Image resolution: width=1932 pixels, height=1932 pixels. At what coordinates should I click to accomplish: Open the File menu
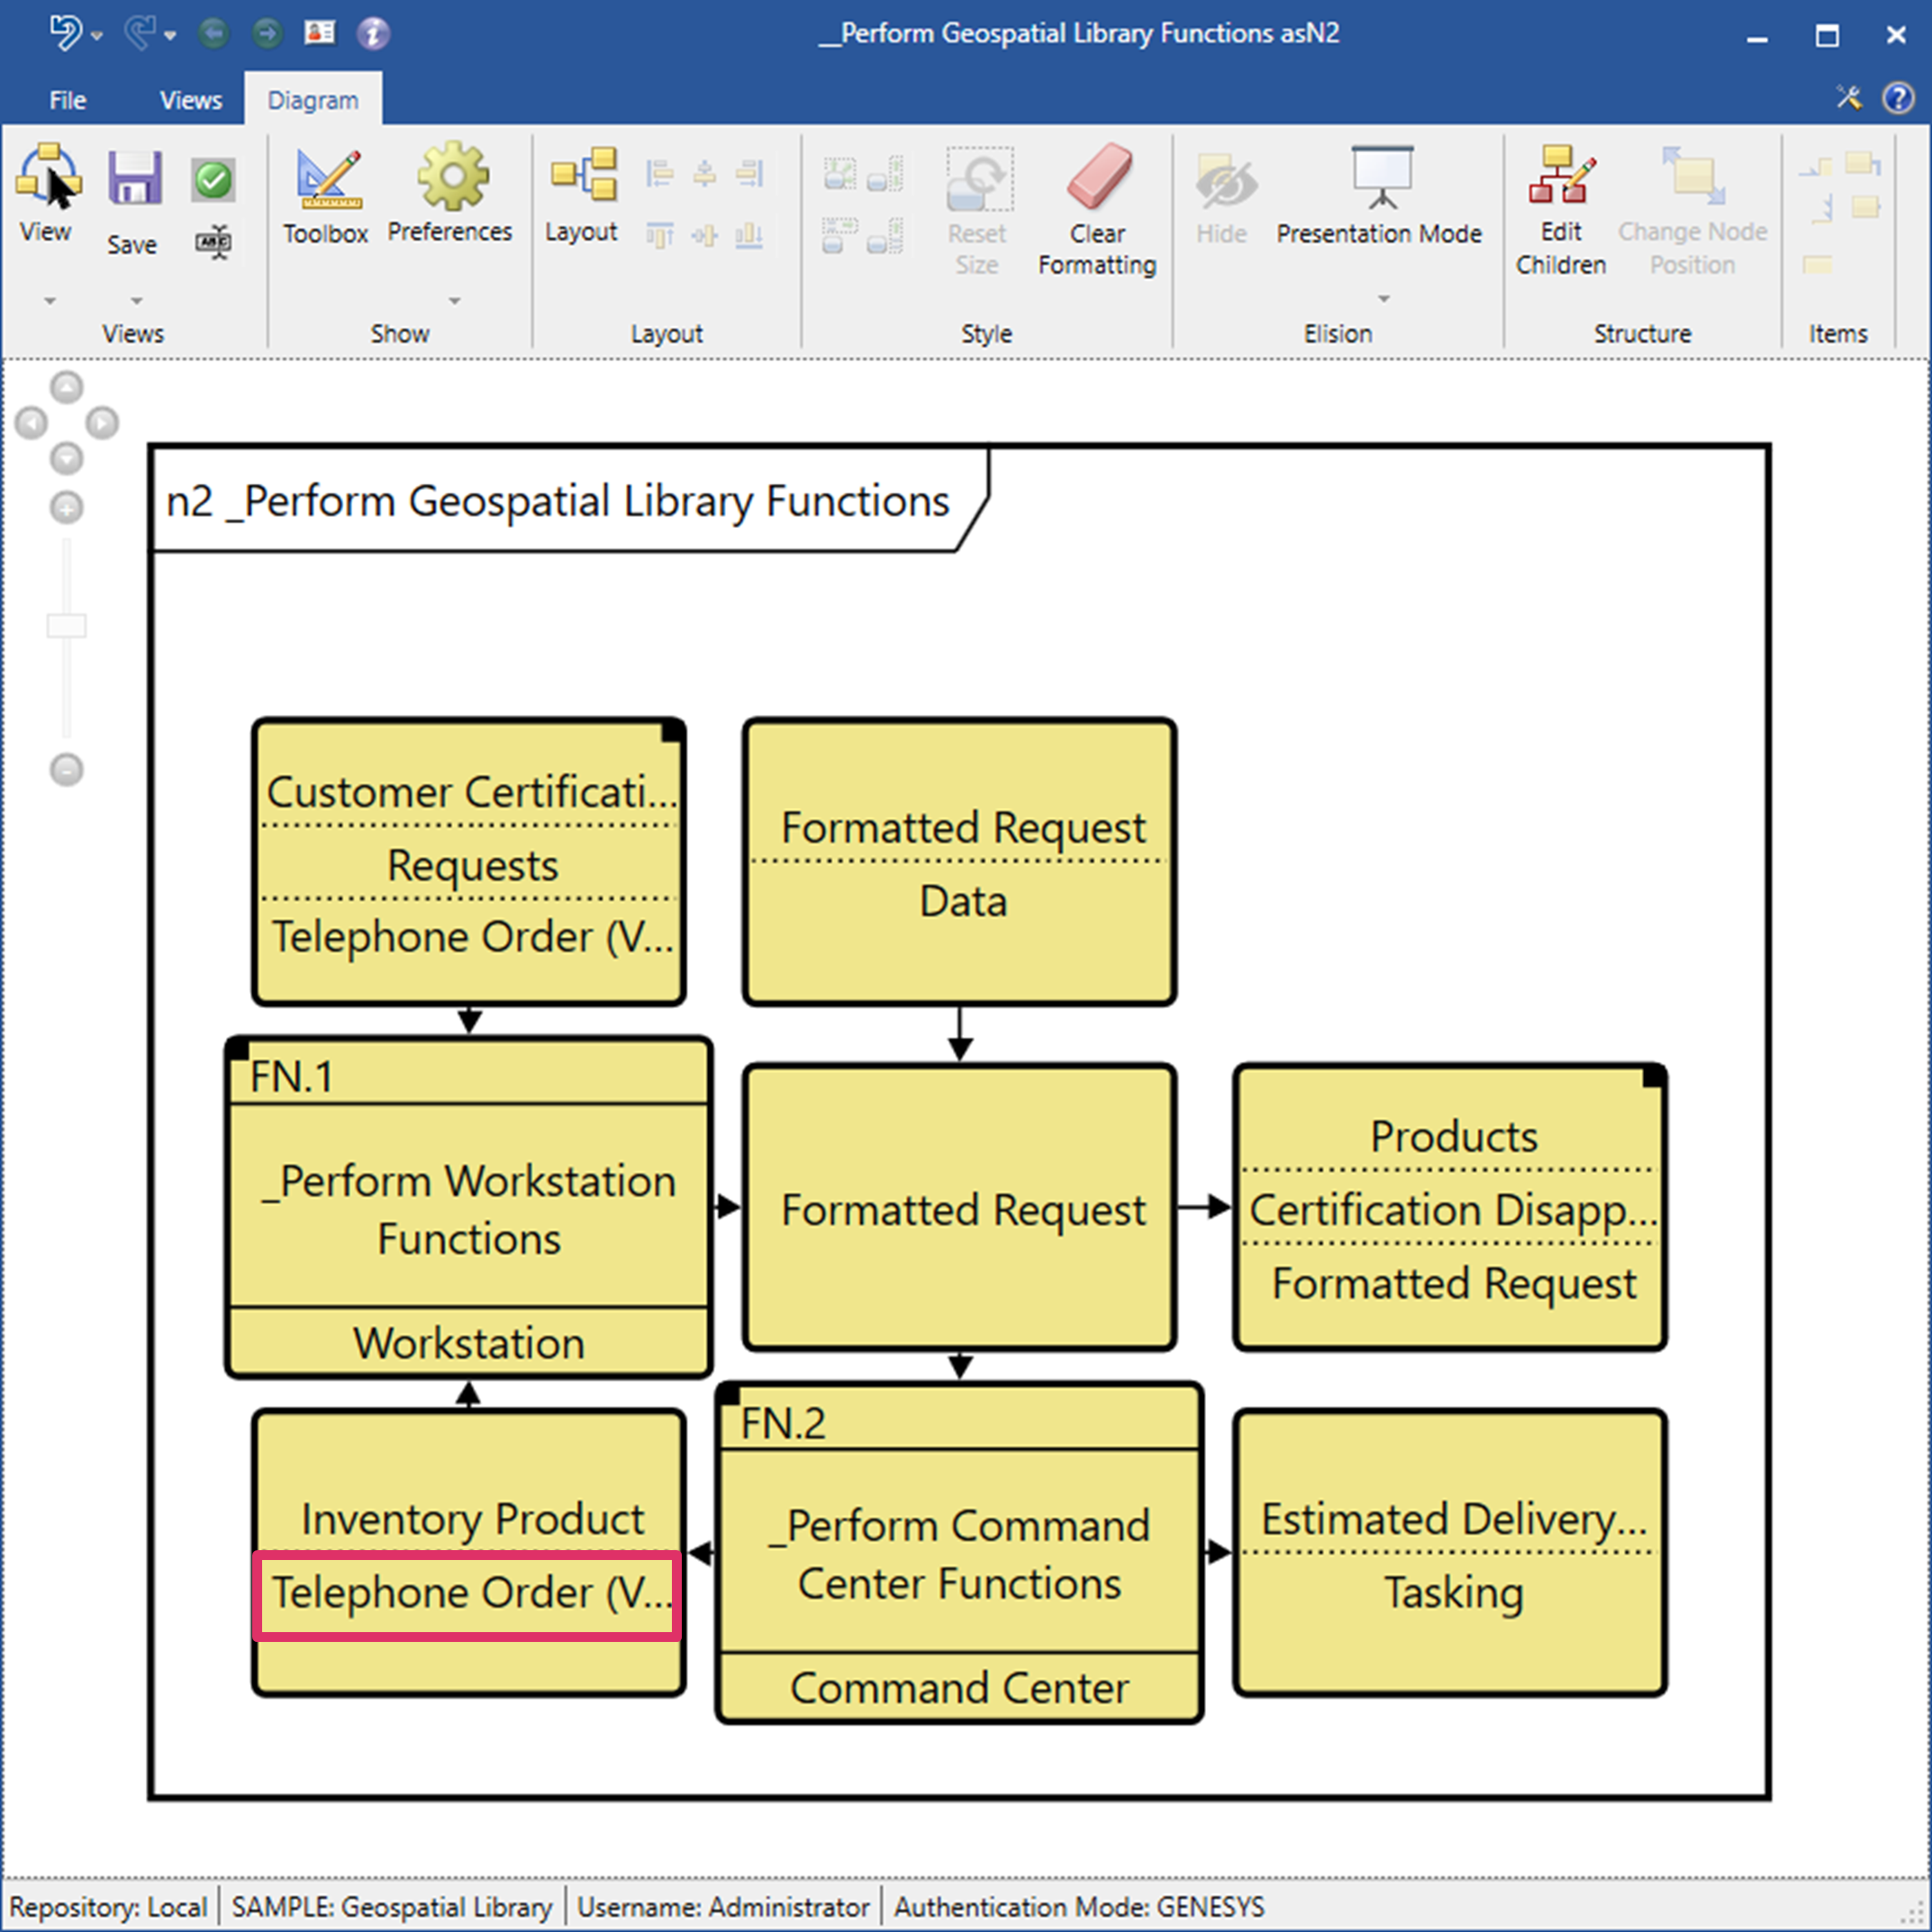tap(66, 99)
